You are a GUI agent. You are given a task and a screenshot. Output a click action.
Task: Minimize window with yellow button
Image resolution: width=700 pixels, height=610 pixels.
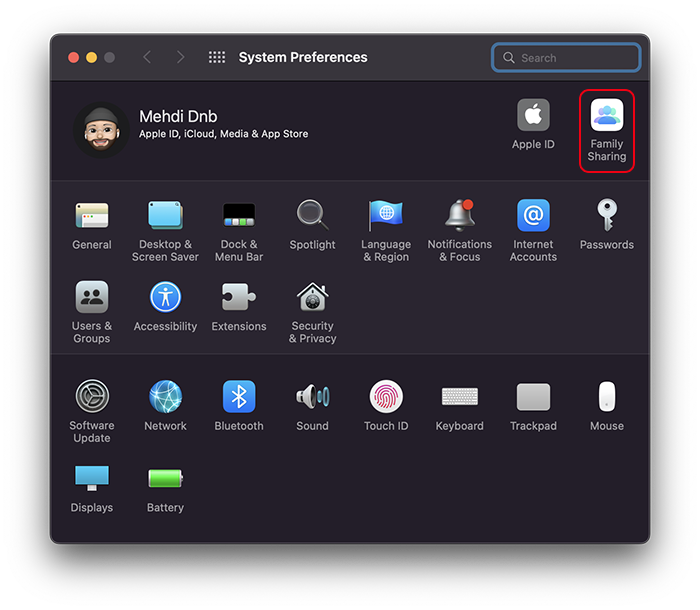click(92, 58)
